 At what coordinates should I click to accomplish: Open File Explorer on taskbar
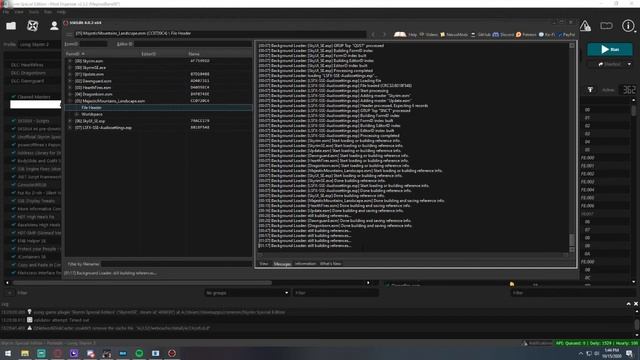(x=25, y=353)
